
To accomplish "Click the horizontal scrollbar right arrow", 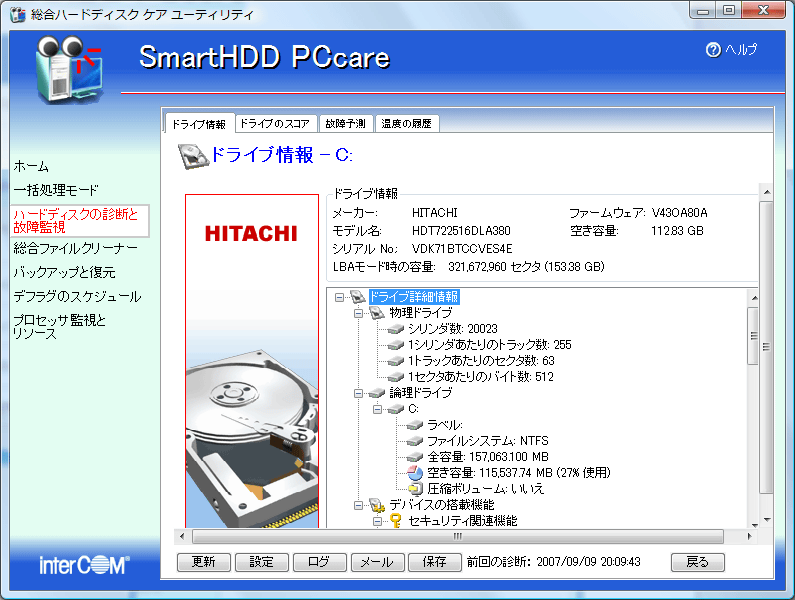I will [749, 536].
